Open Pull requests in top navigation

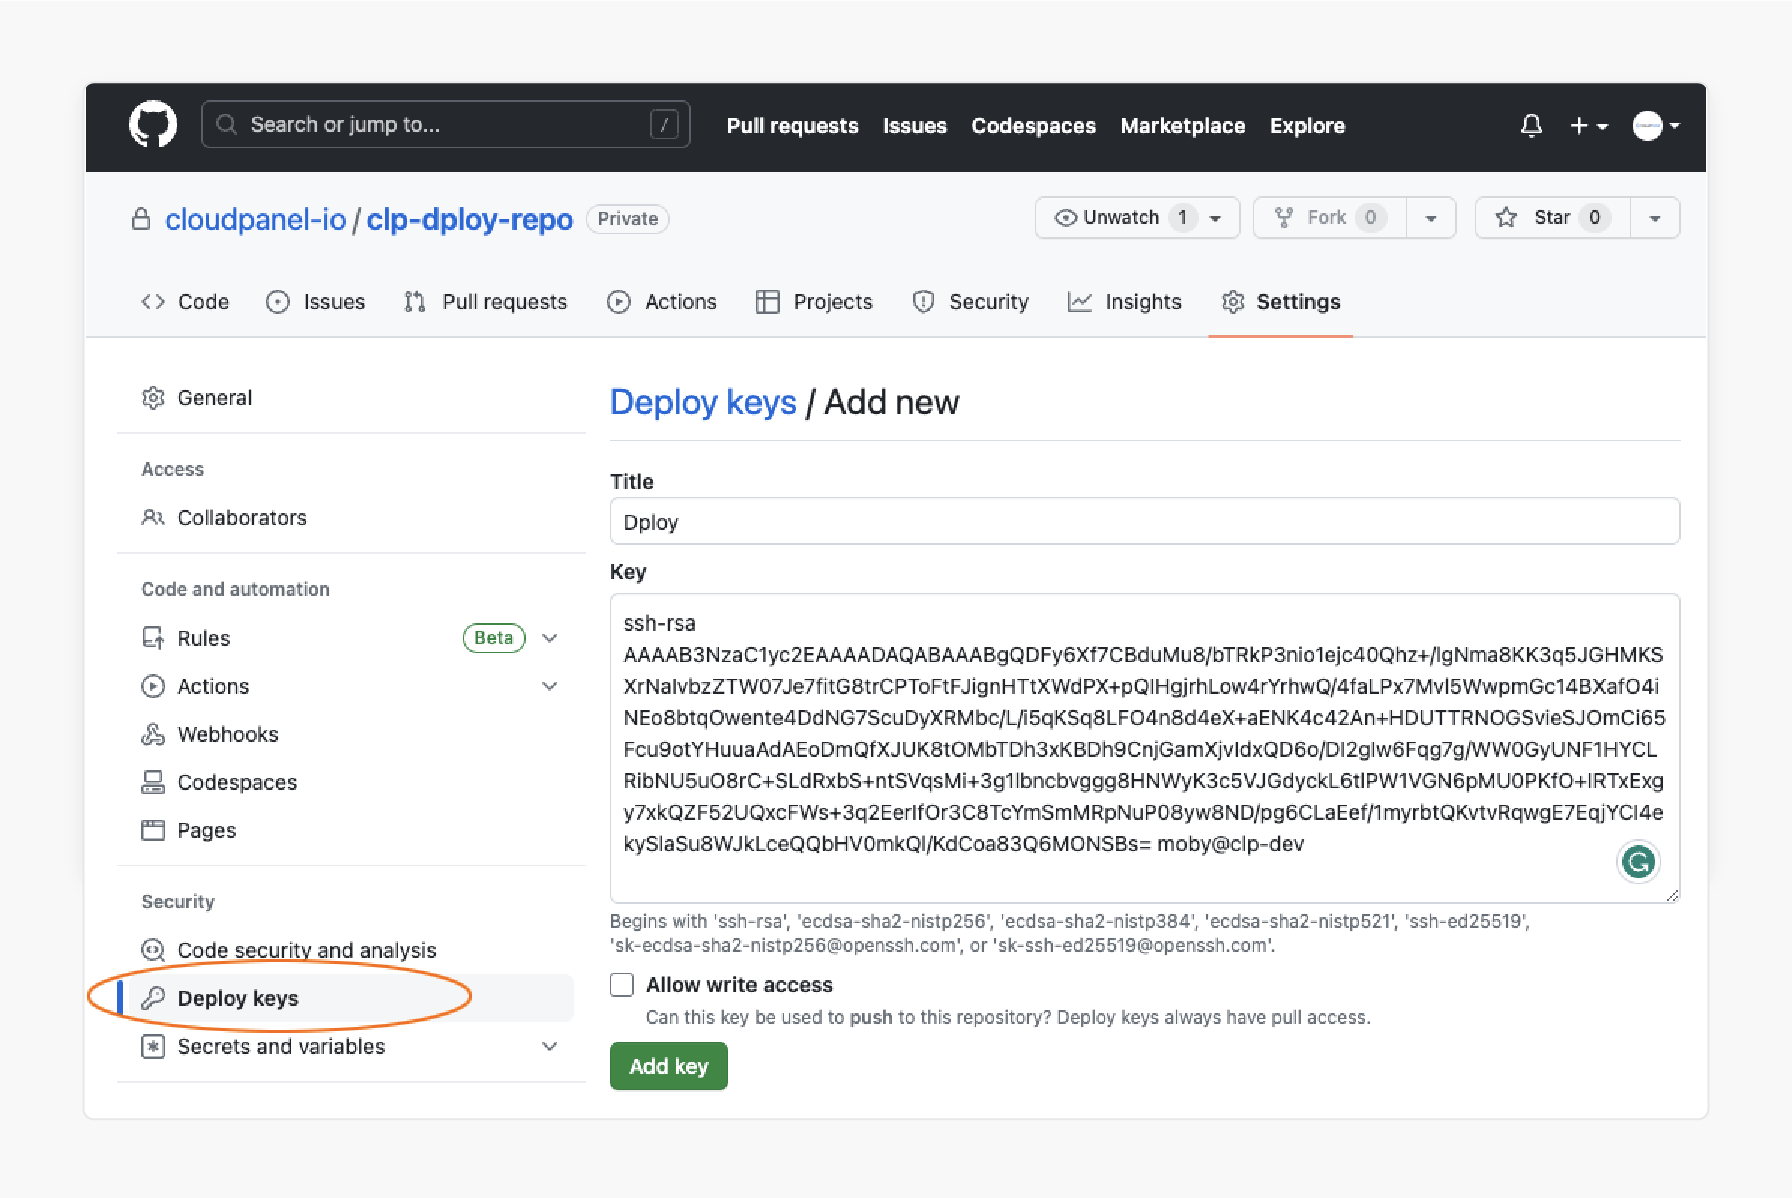pos(792,126)
